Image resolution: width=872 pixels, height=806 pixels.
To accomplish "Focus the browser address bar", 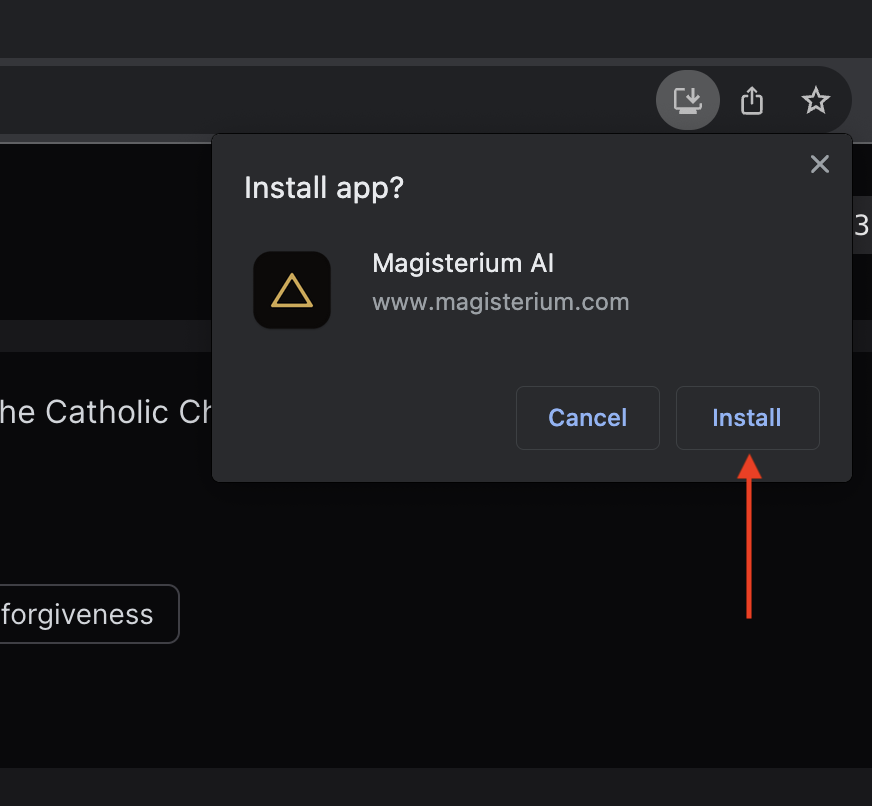I will pos(300,100).
